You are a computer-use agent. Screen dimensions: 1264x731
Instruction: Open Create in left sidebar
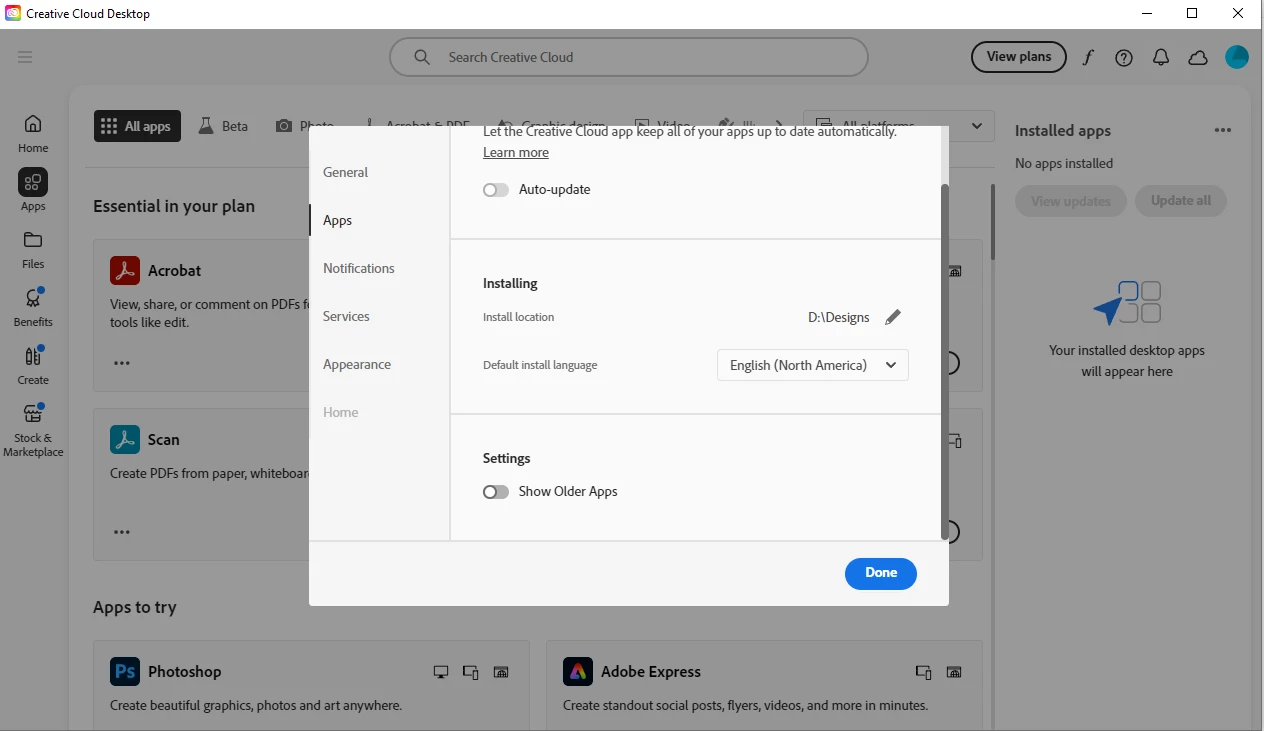tap(33, 365)
